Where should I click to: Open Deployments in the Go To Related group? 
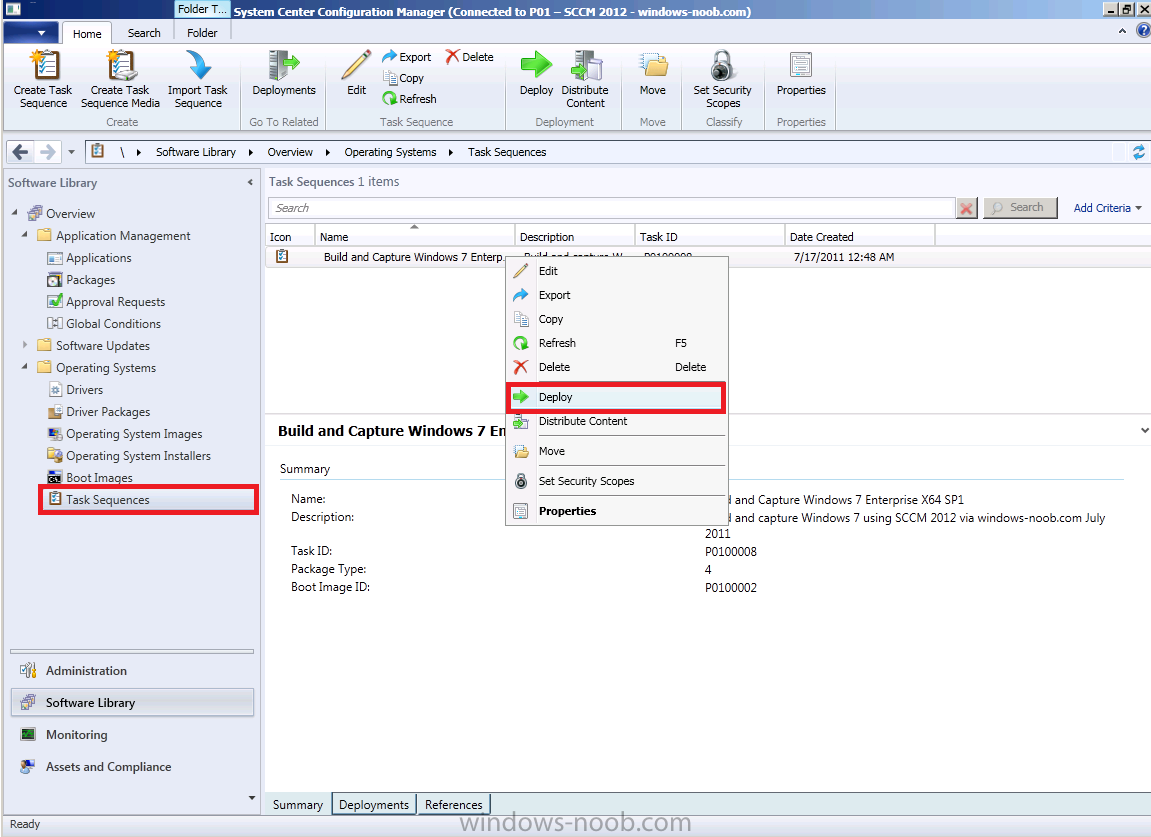pyautogui.click(x=283, y=73)
